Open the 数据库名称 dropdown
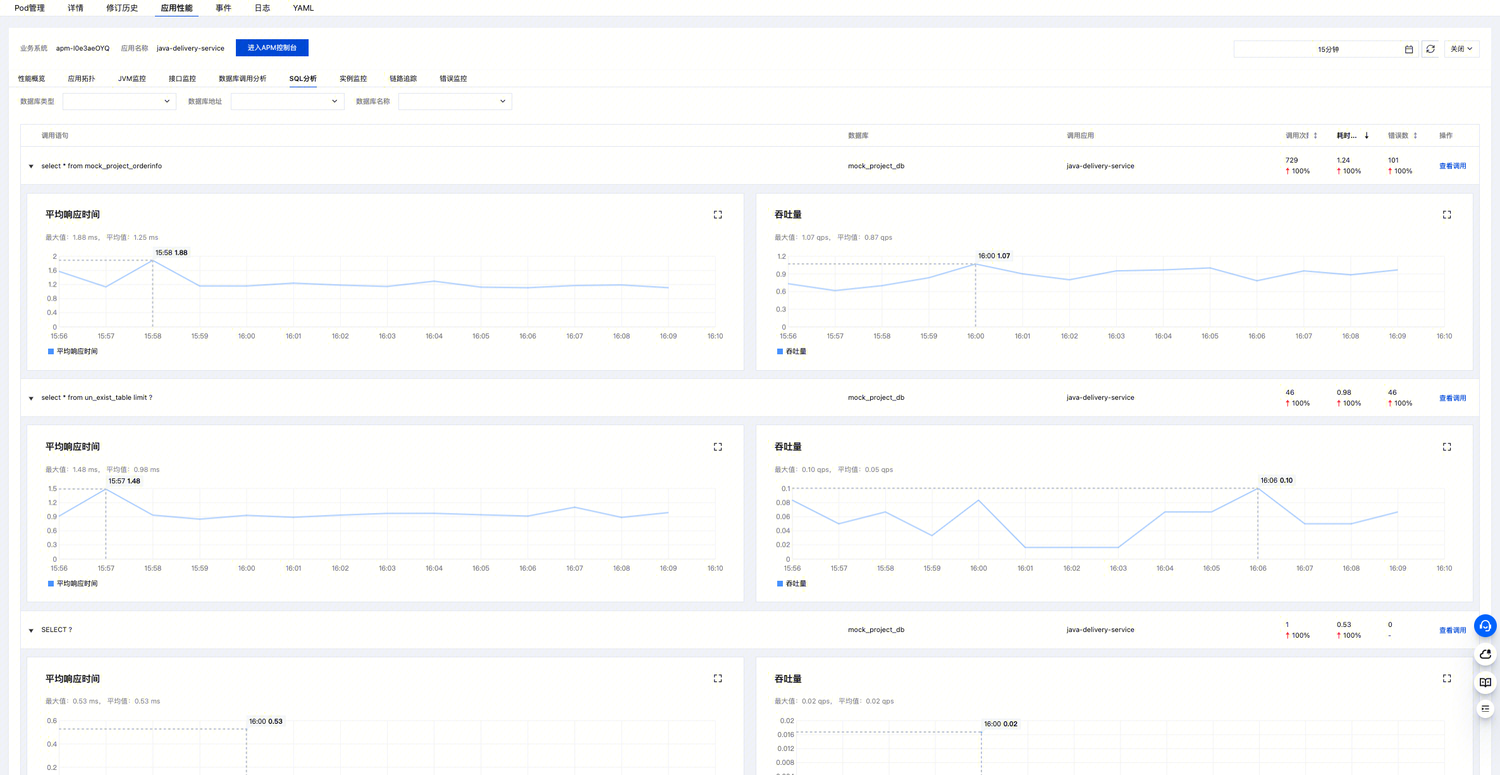 tap(455, 101)
